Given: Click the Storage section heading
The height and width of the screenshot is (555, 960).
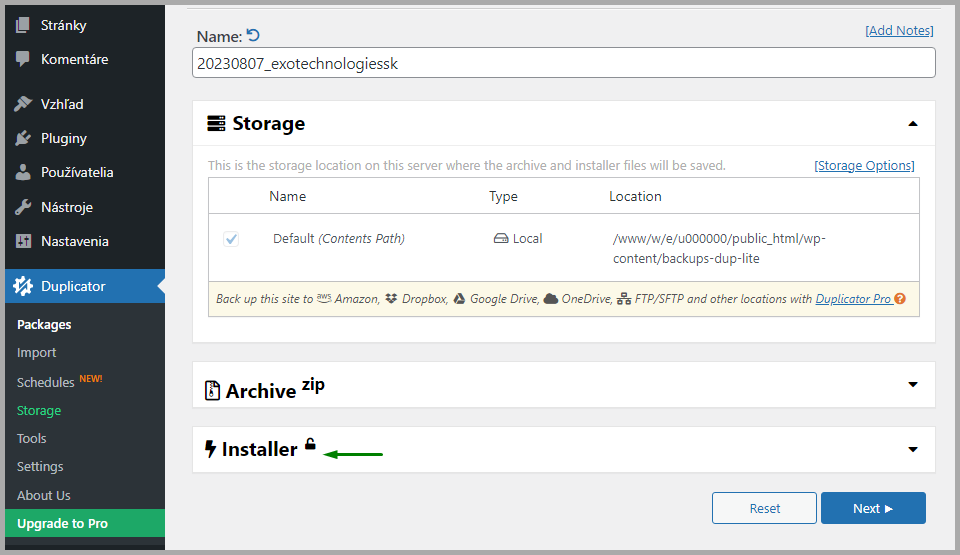Looking at the screenshot, I should [268, 124].
